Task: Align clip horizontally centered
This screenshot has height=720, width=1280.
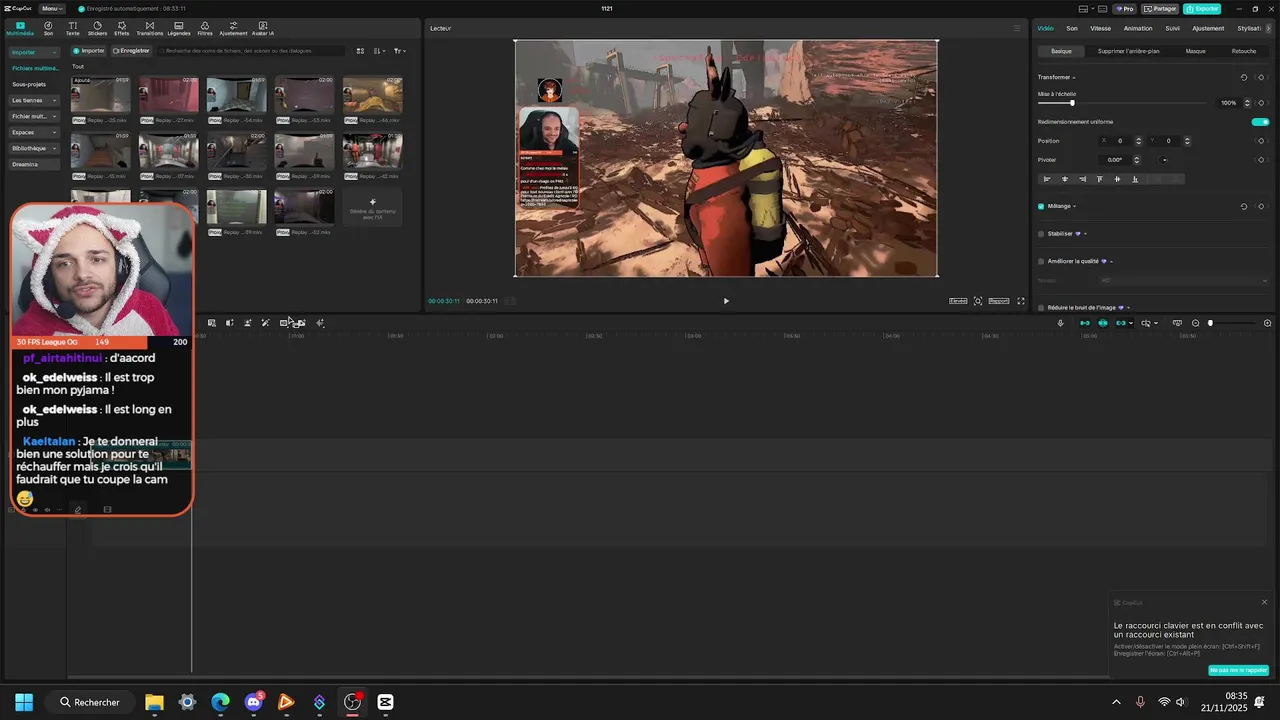Action: coord(1064,179)
